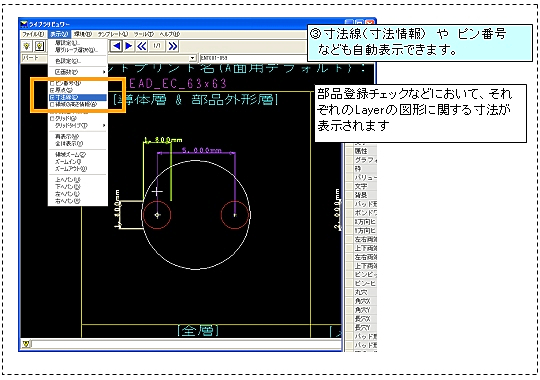Viewport: 540px width, 380px height.
Task: Choose 層設定 from the menu
Action: (x=78, y=43)
